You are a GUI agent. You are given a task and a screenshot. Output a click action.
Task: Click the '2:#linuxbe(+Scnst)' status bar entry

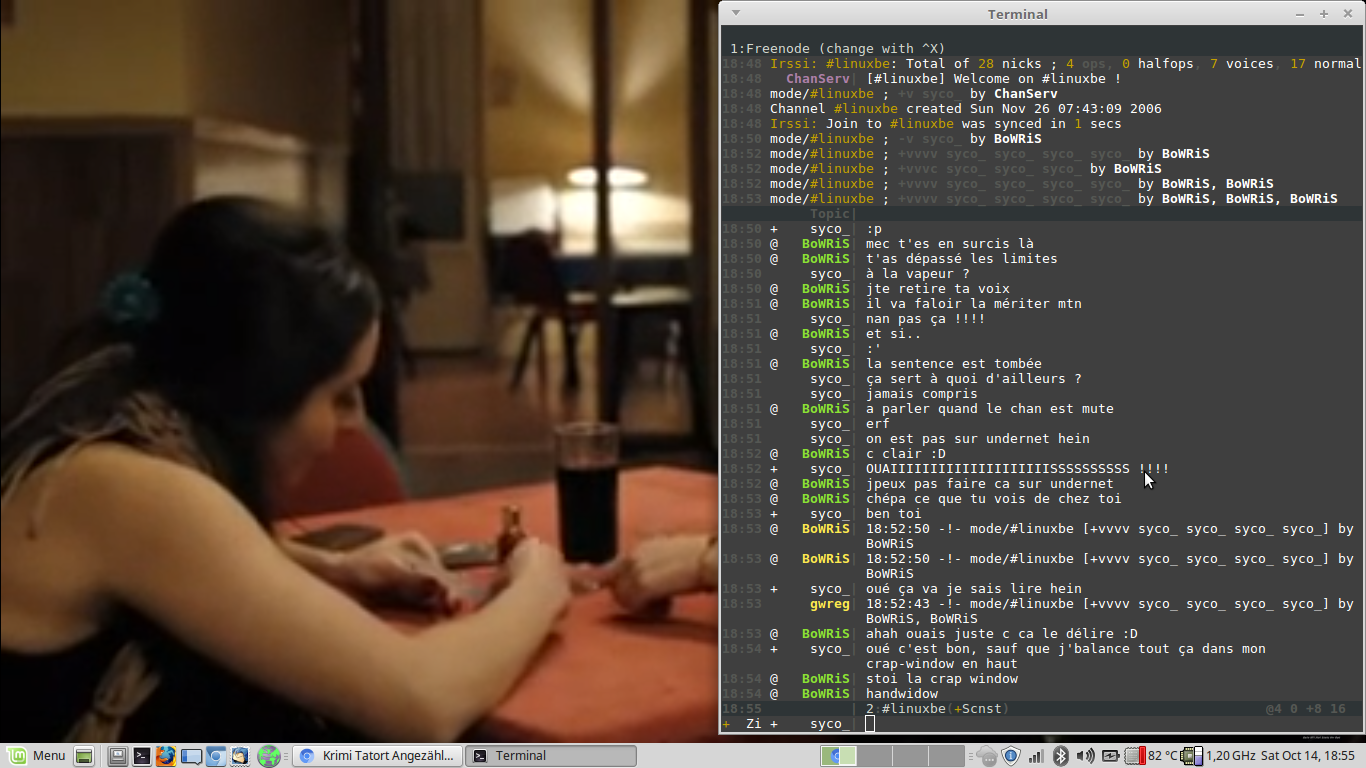937,708
